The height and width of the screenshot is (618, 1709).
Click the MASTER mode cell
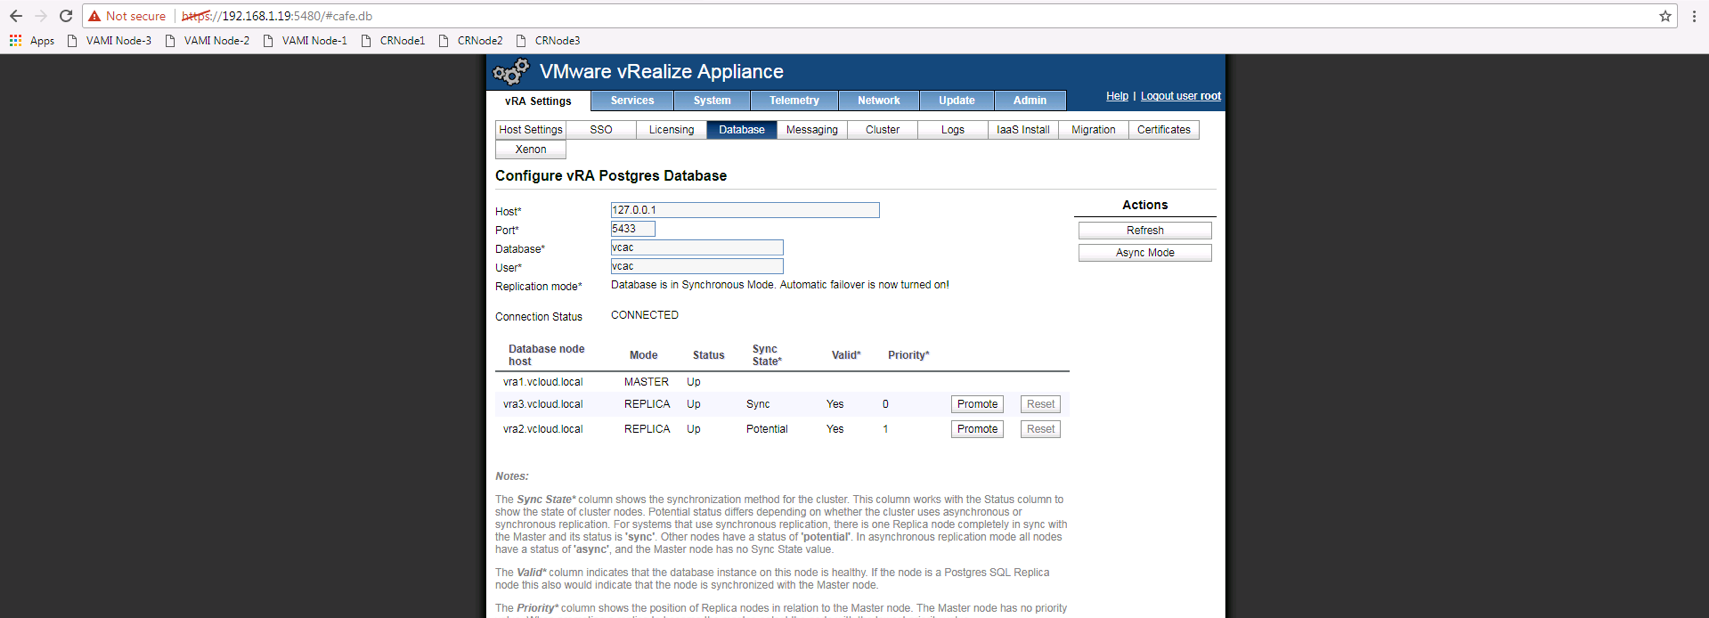(x=646, y=382)
